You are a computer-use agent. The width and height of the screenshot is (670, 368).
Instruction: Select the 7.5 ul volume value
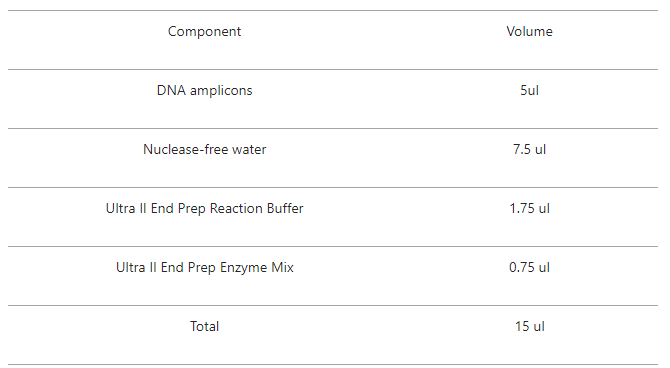[529, 149]
